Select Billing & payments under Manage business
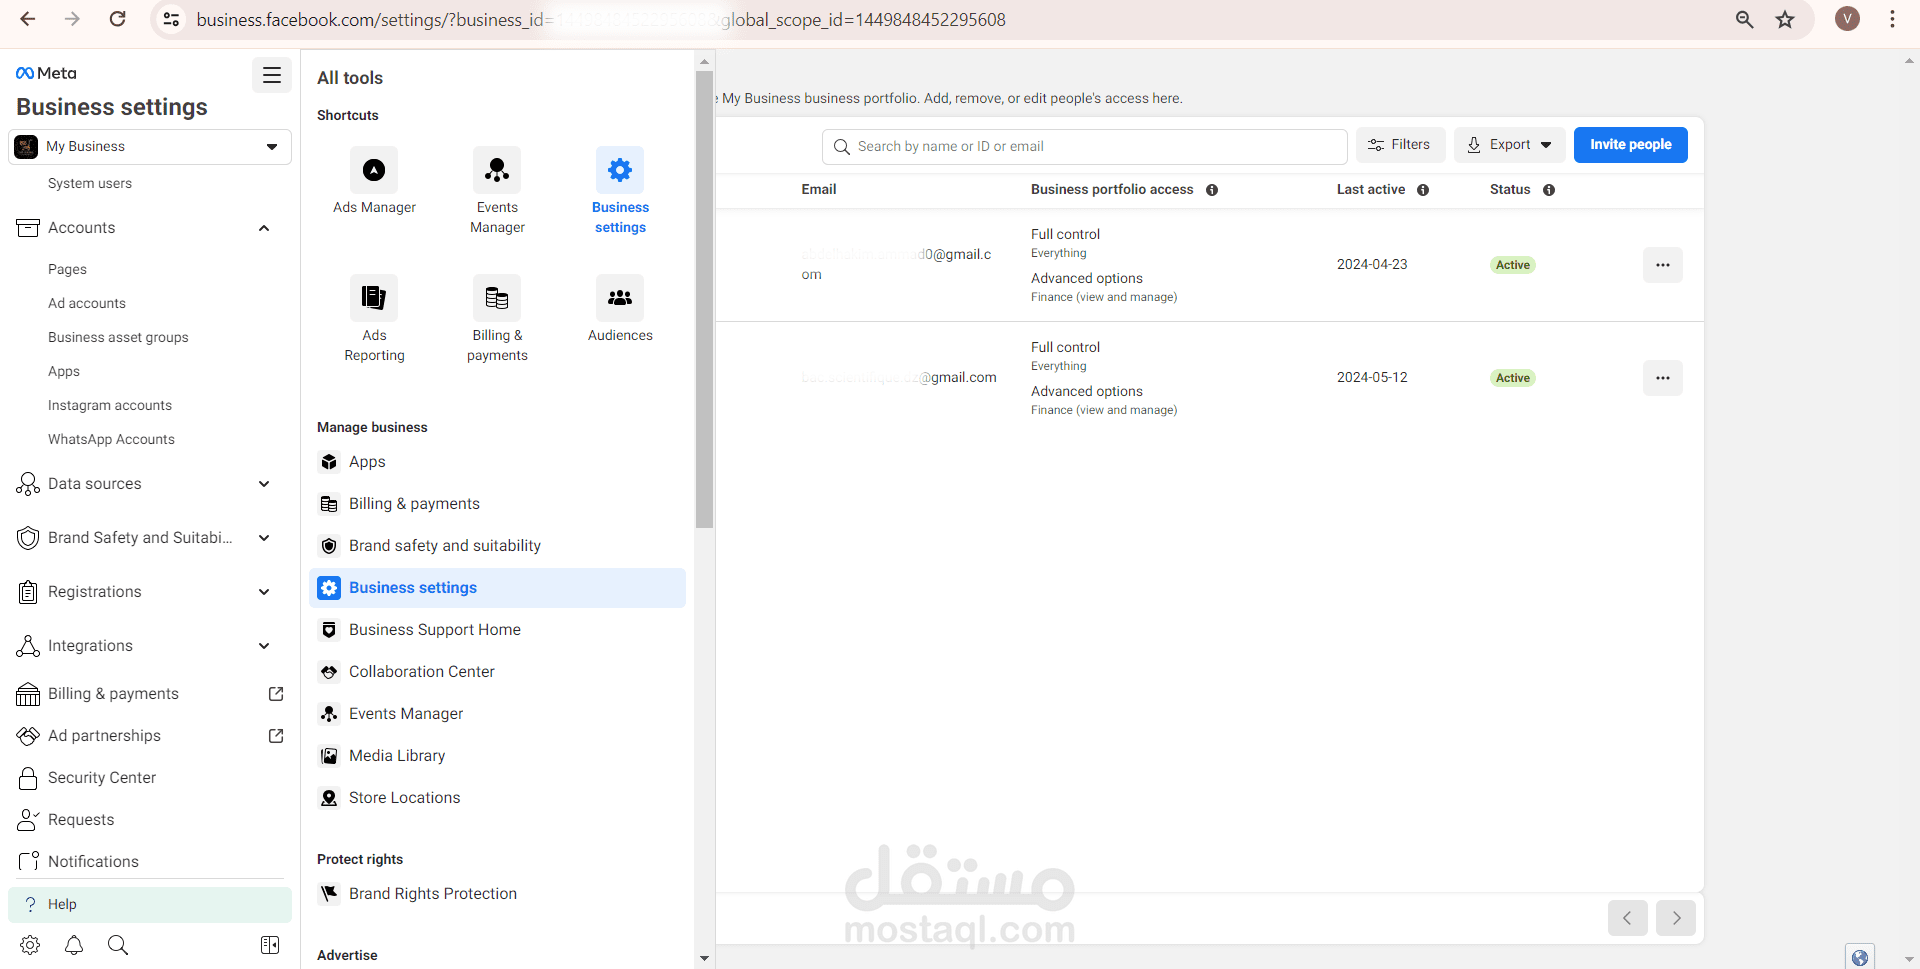This screenshot has height=969, width=1920. click(x=497, y=504)
